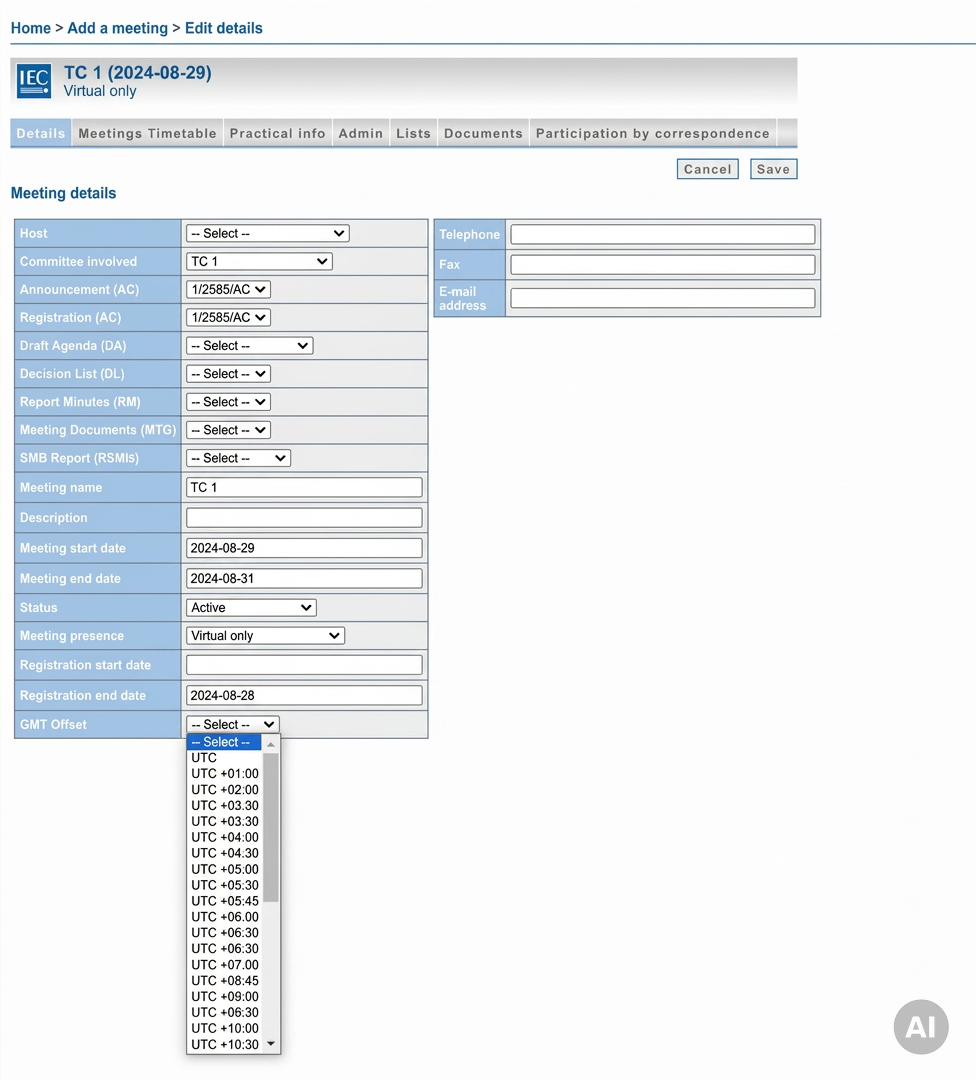
Task: Click the GMT offset list scrollbar thumb
Action: (271, 827)
